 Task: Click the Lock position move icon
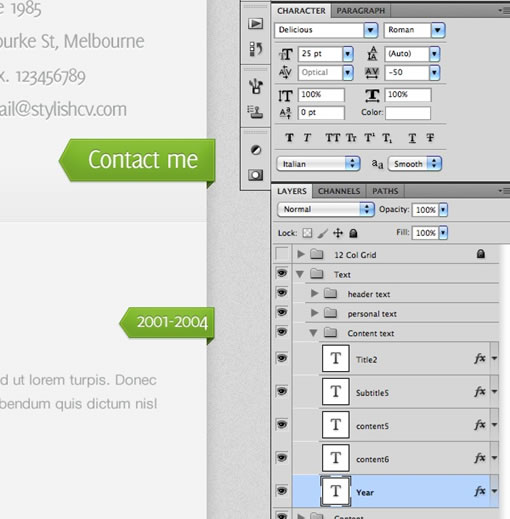click(x=338, y=233)
